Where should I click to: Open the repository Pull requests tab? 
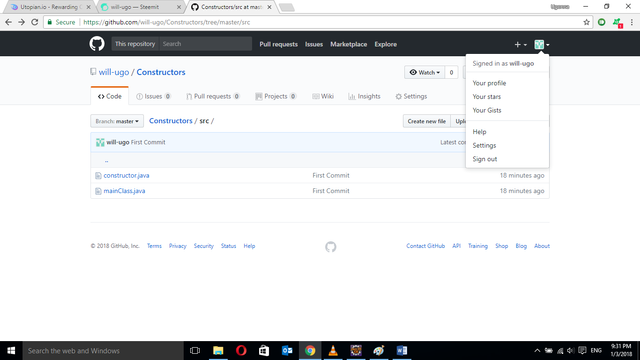[x=213, y=96]
